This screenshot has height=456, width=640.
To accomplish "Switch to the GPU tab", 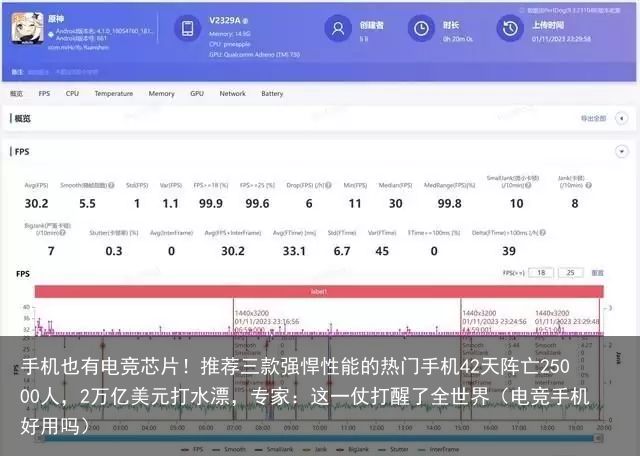I will point(197,93).
